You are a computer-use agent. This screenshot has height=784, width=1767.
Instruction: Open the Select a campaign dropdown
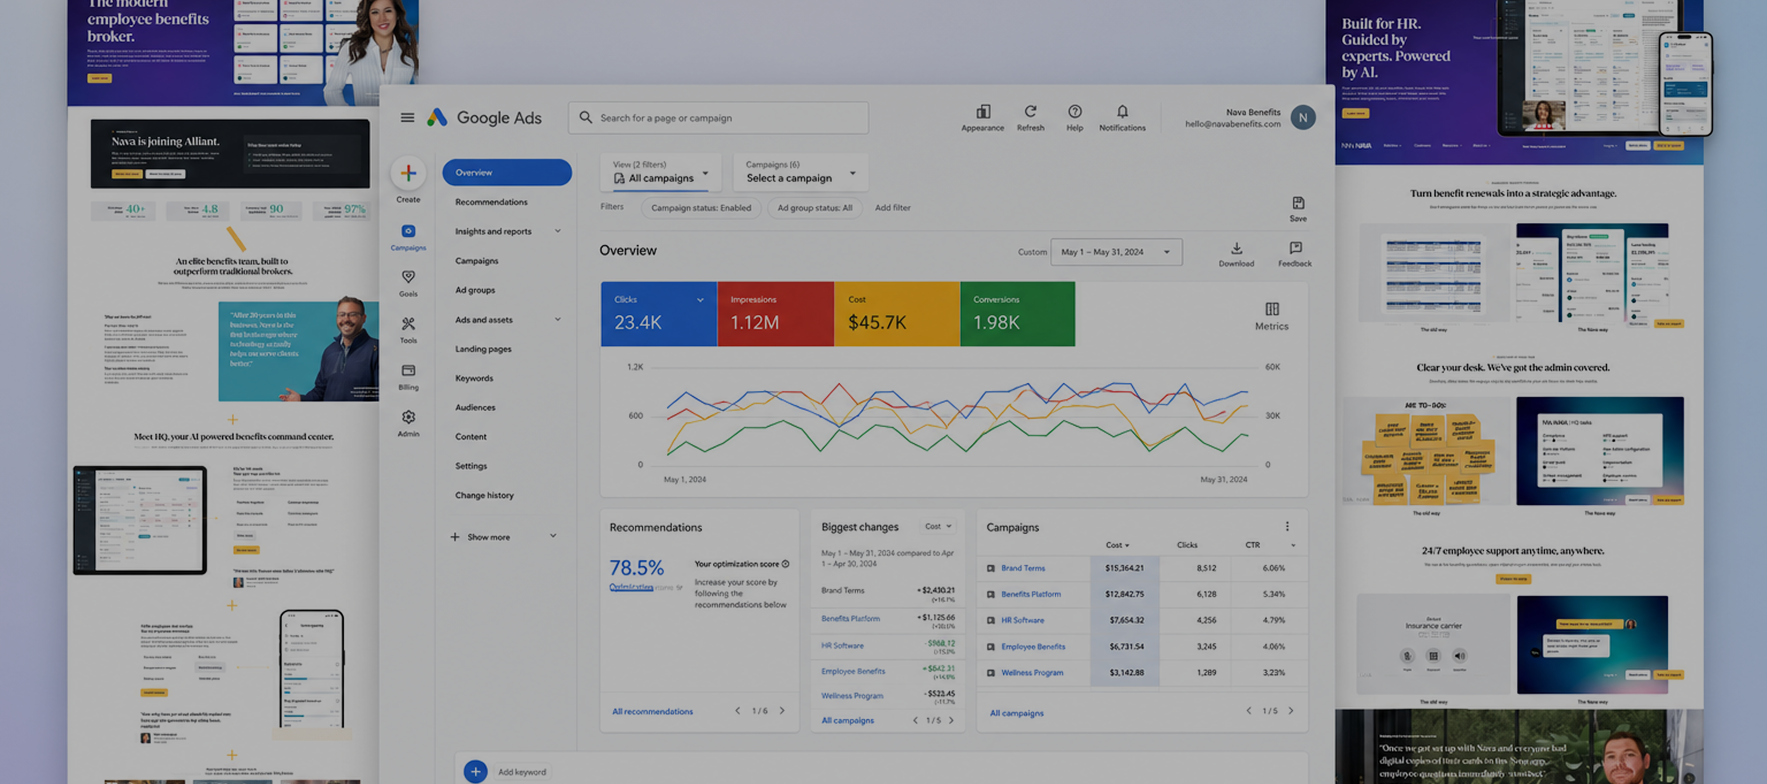point(800,173)
